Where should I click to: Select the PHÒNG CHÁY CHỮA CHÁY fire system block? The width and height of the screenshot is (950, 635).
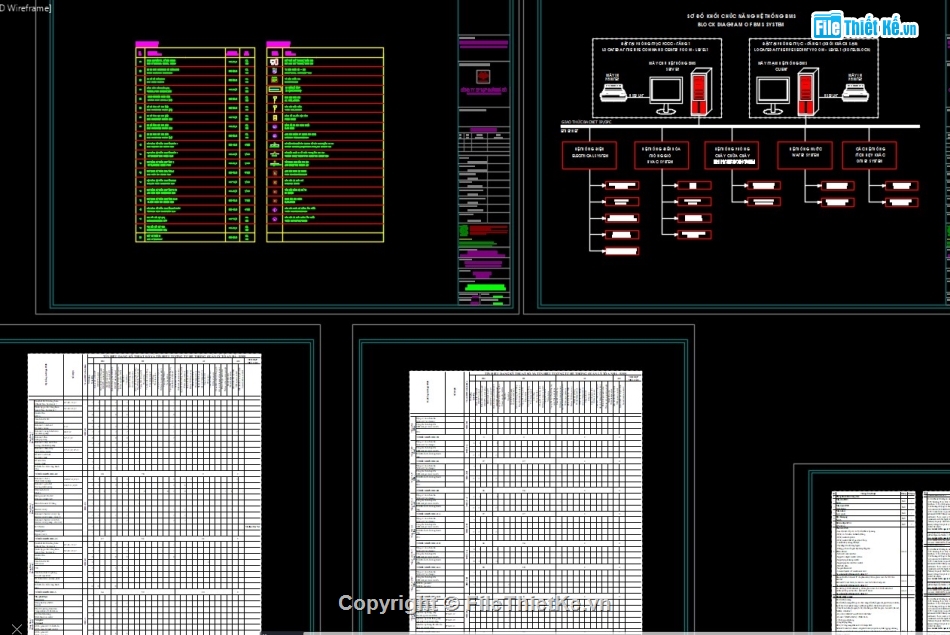[732, 155]
